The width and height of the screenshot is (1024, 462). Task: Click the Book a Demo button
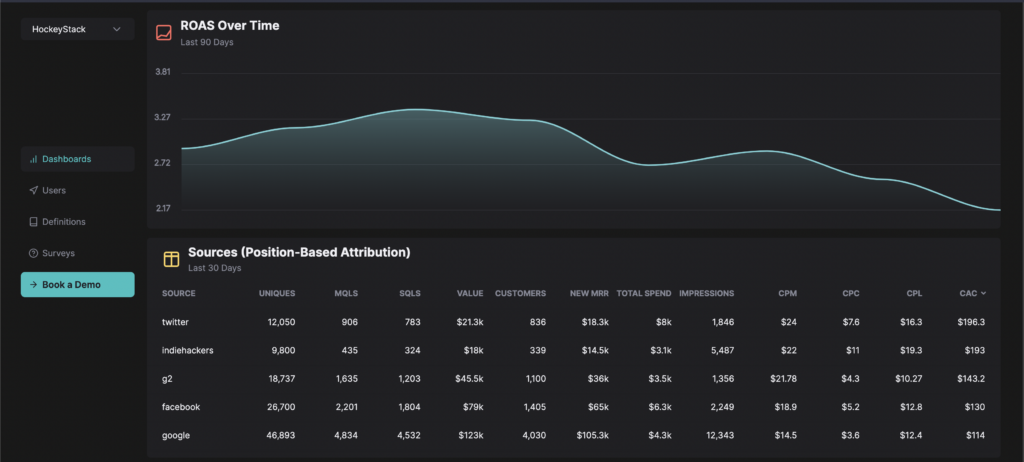[78, 285]
